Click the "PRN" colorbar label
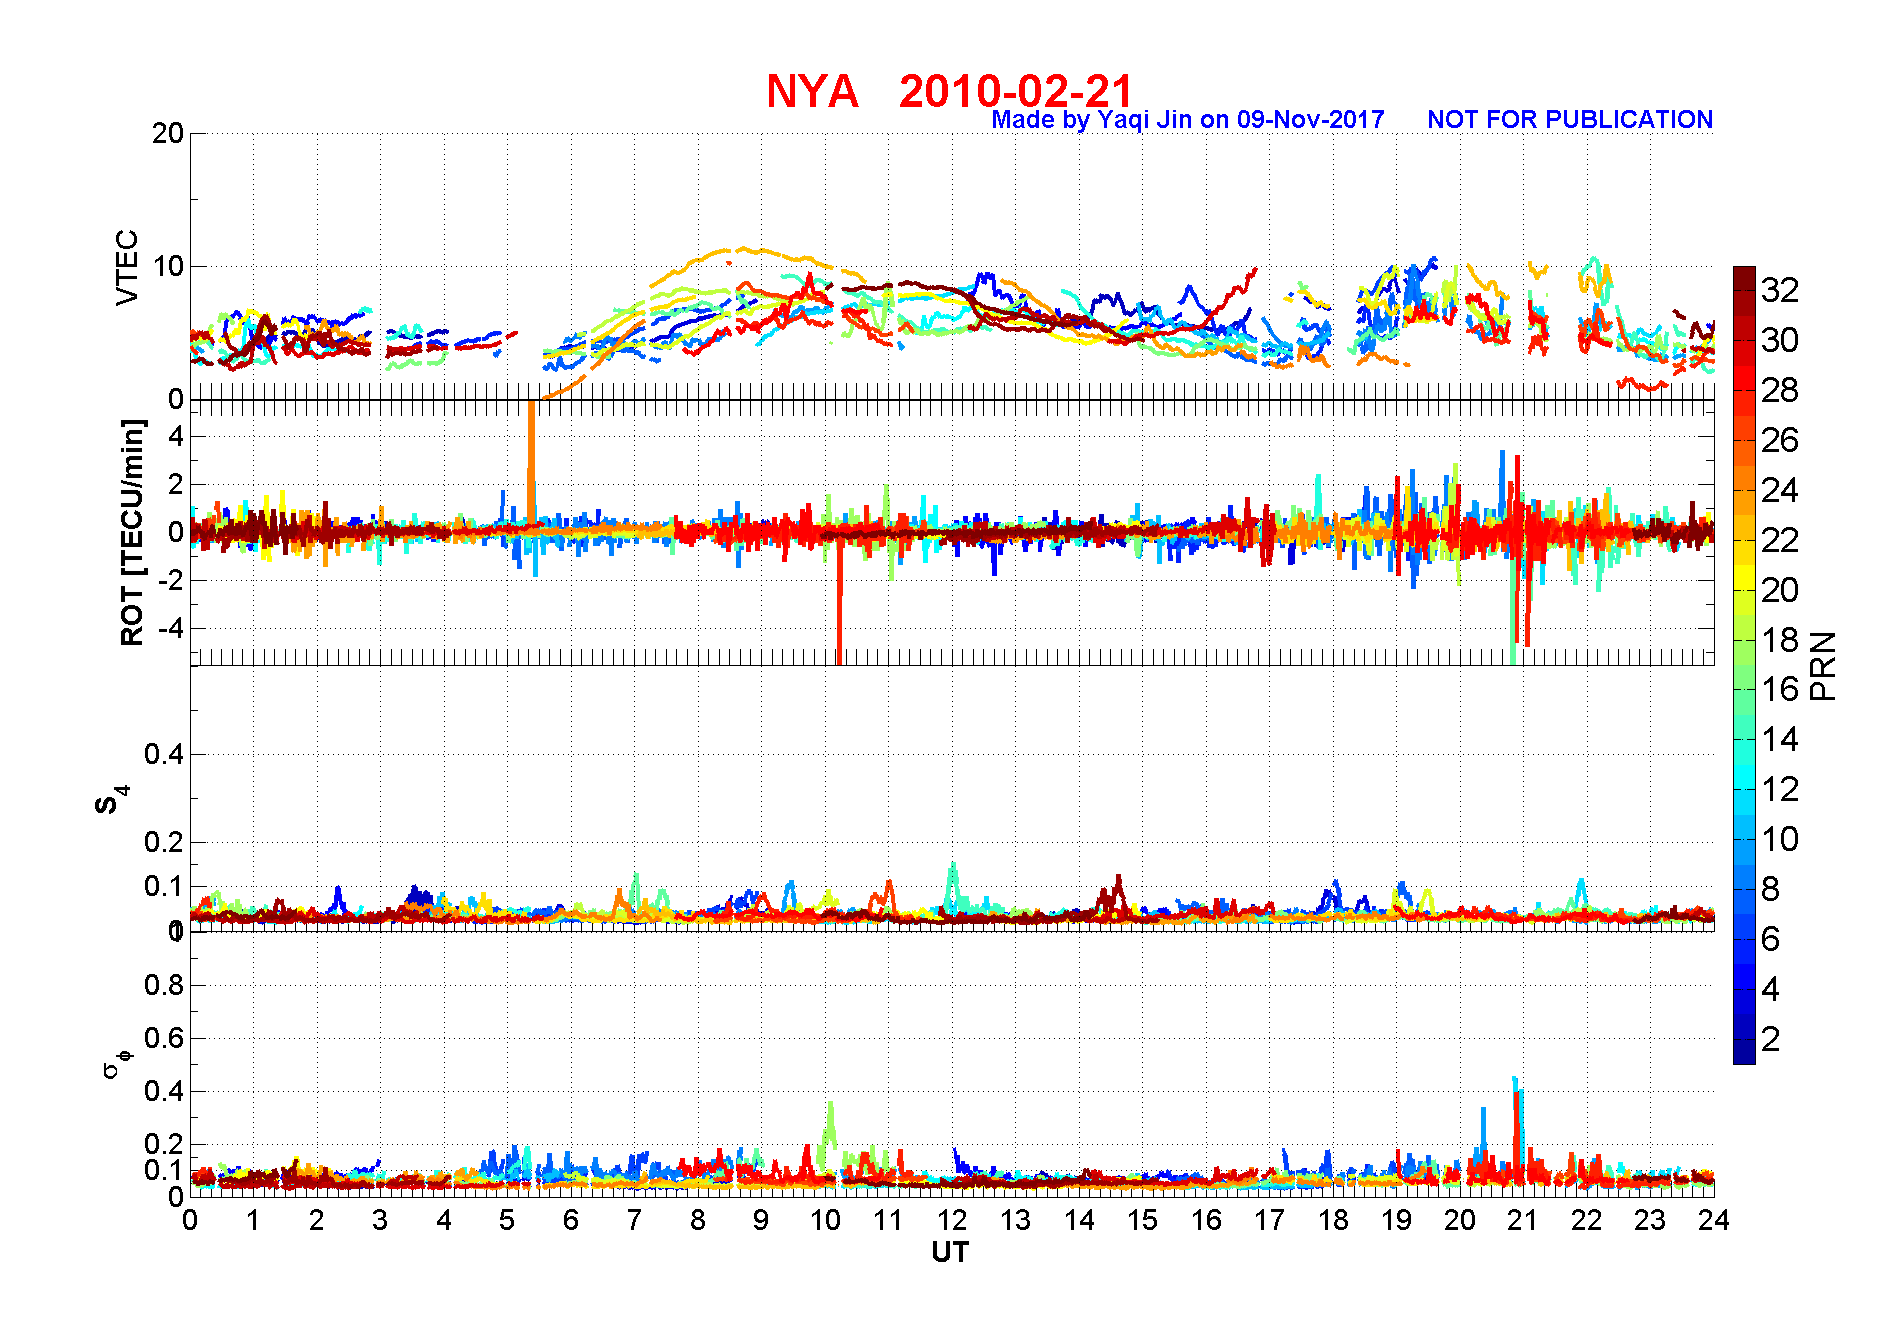Screen dimensions: 1904x1330 tap(1823, 665)
